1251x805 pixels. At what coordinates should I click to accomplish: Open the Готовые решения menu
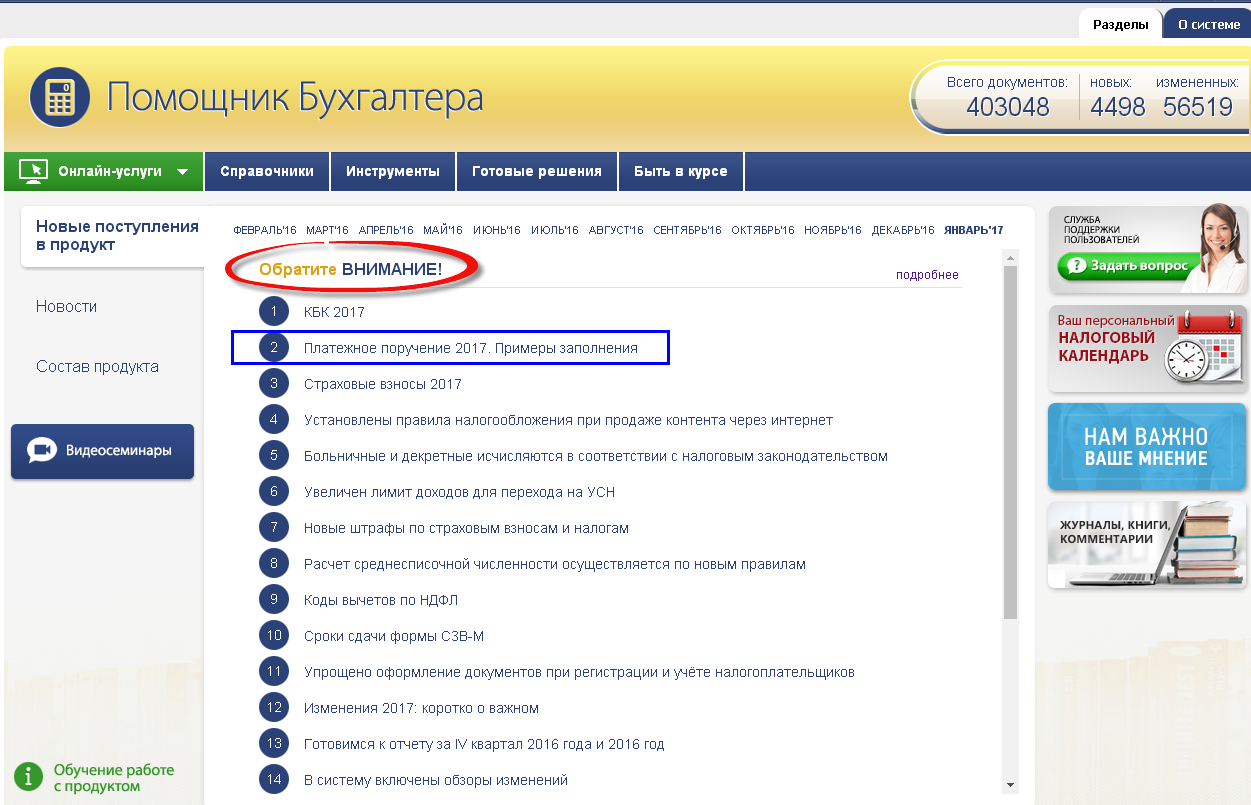(x=537, y=171)
